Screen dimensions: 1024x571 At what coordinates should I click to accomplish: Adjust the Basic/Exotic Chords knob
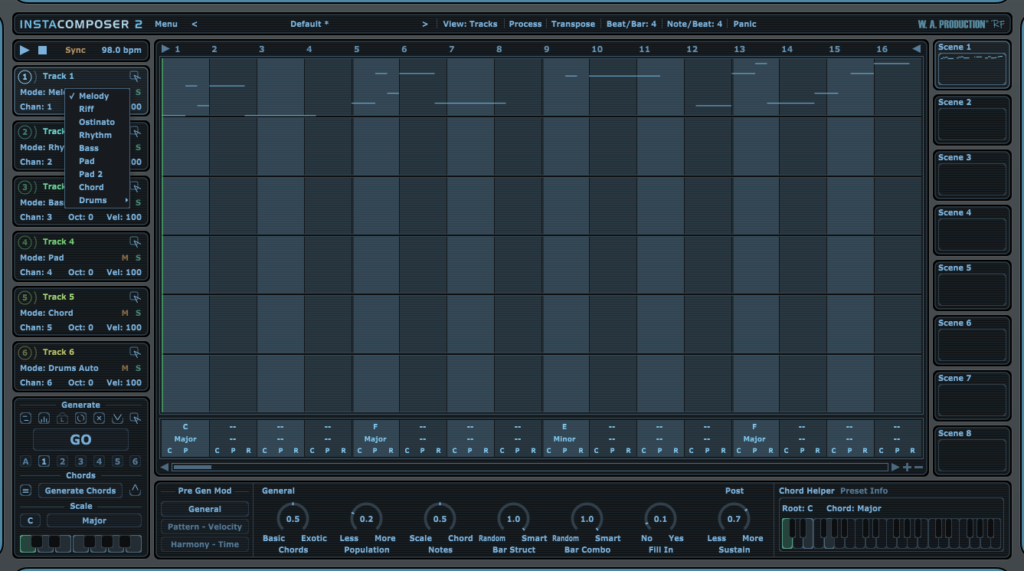[293, 519]
